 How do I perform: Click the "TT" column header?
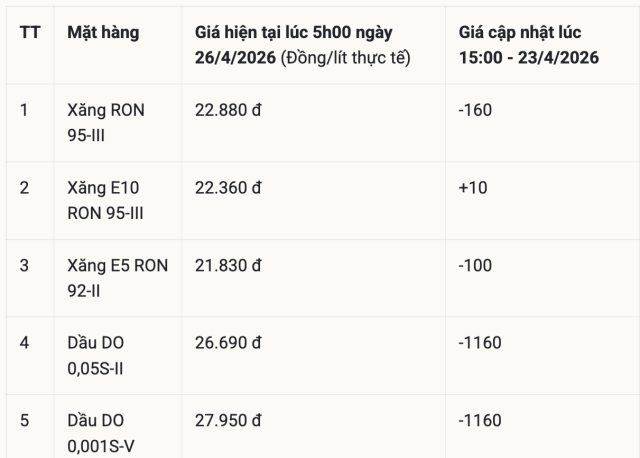click(x=30, y=32)
